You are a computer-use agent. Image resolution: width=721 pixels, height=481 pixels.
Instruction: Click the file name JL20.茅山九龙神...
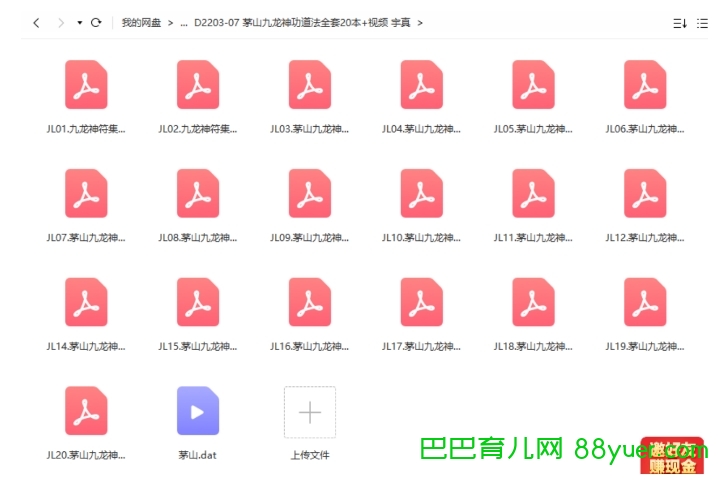(86, 455)
